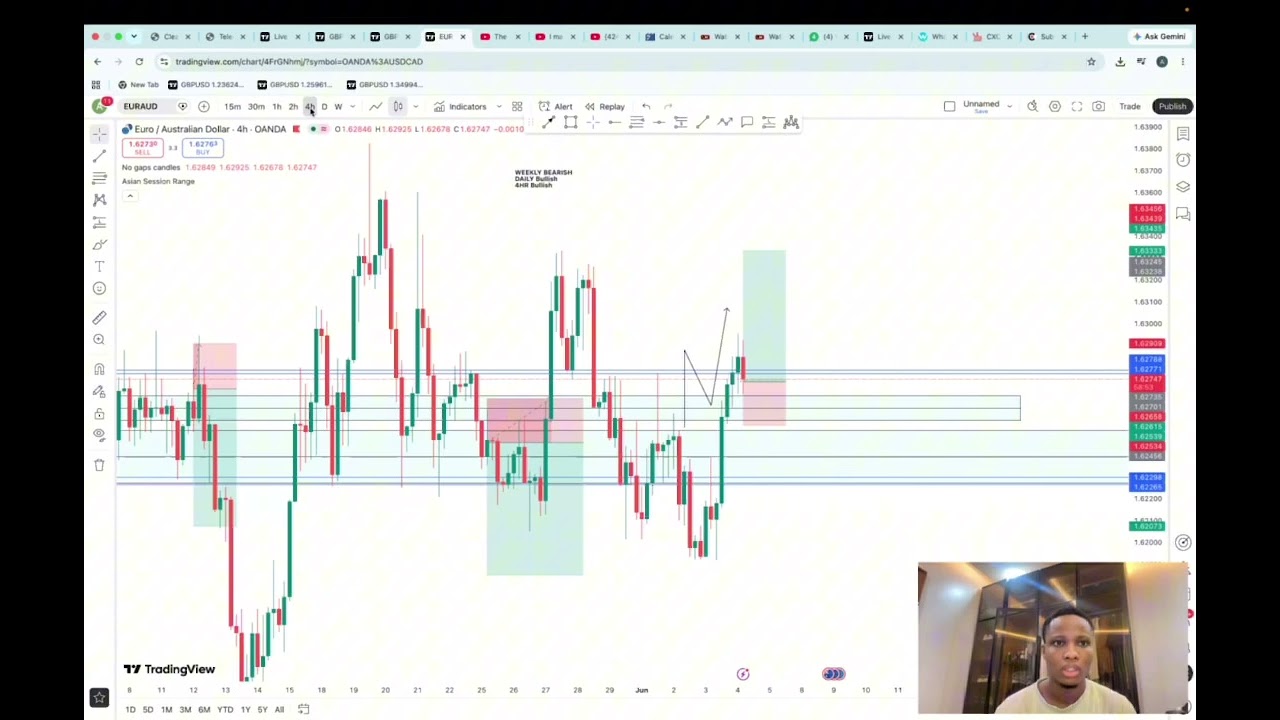Start bar Replay mode
The width and height of the screenshot is (1280, 720).
(x=605, y=106)
